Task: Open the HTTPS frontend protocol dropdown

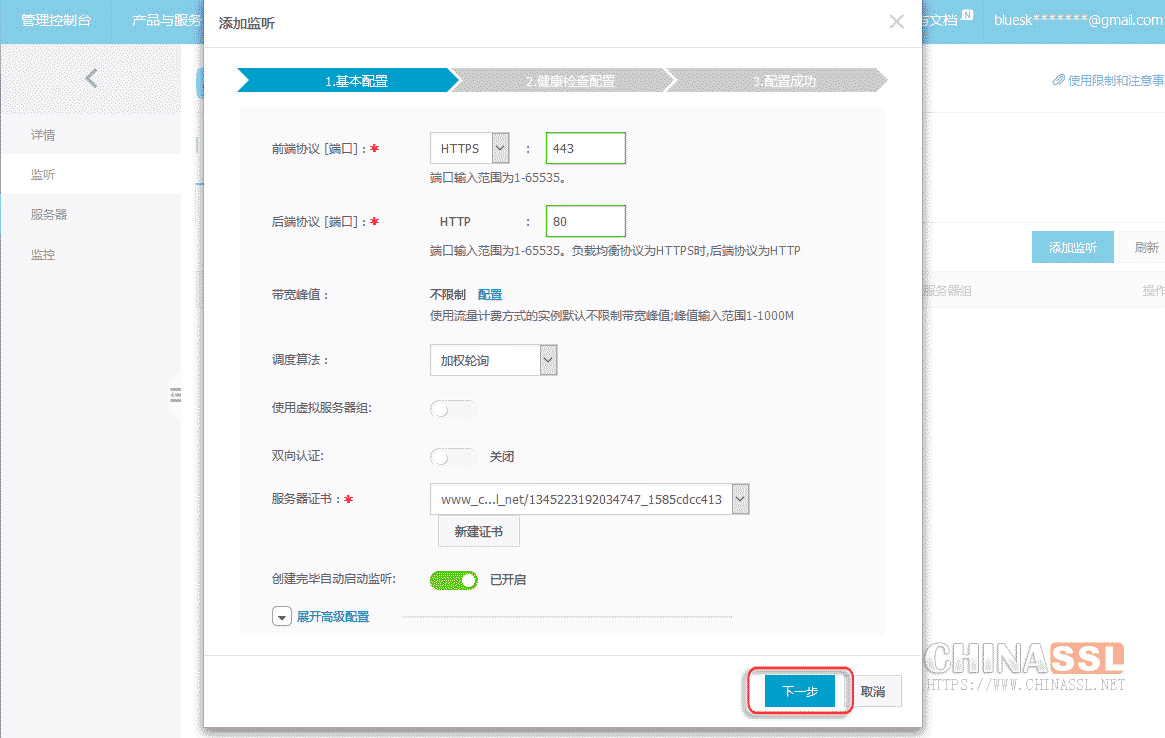Action: [x=470, y=149]
